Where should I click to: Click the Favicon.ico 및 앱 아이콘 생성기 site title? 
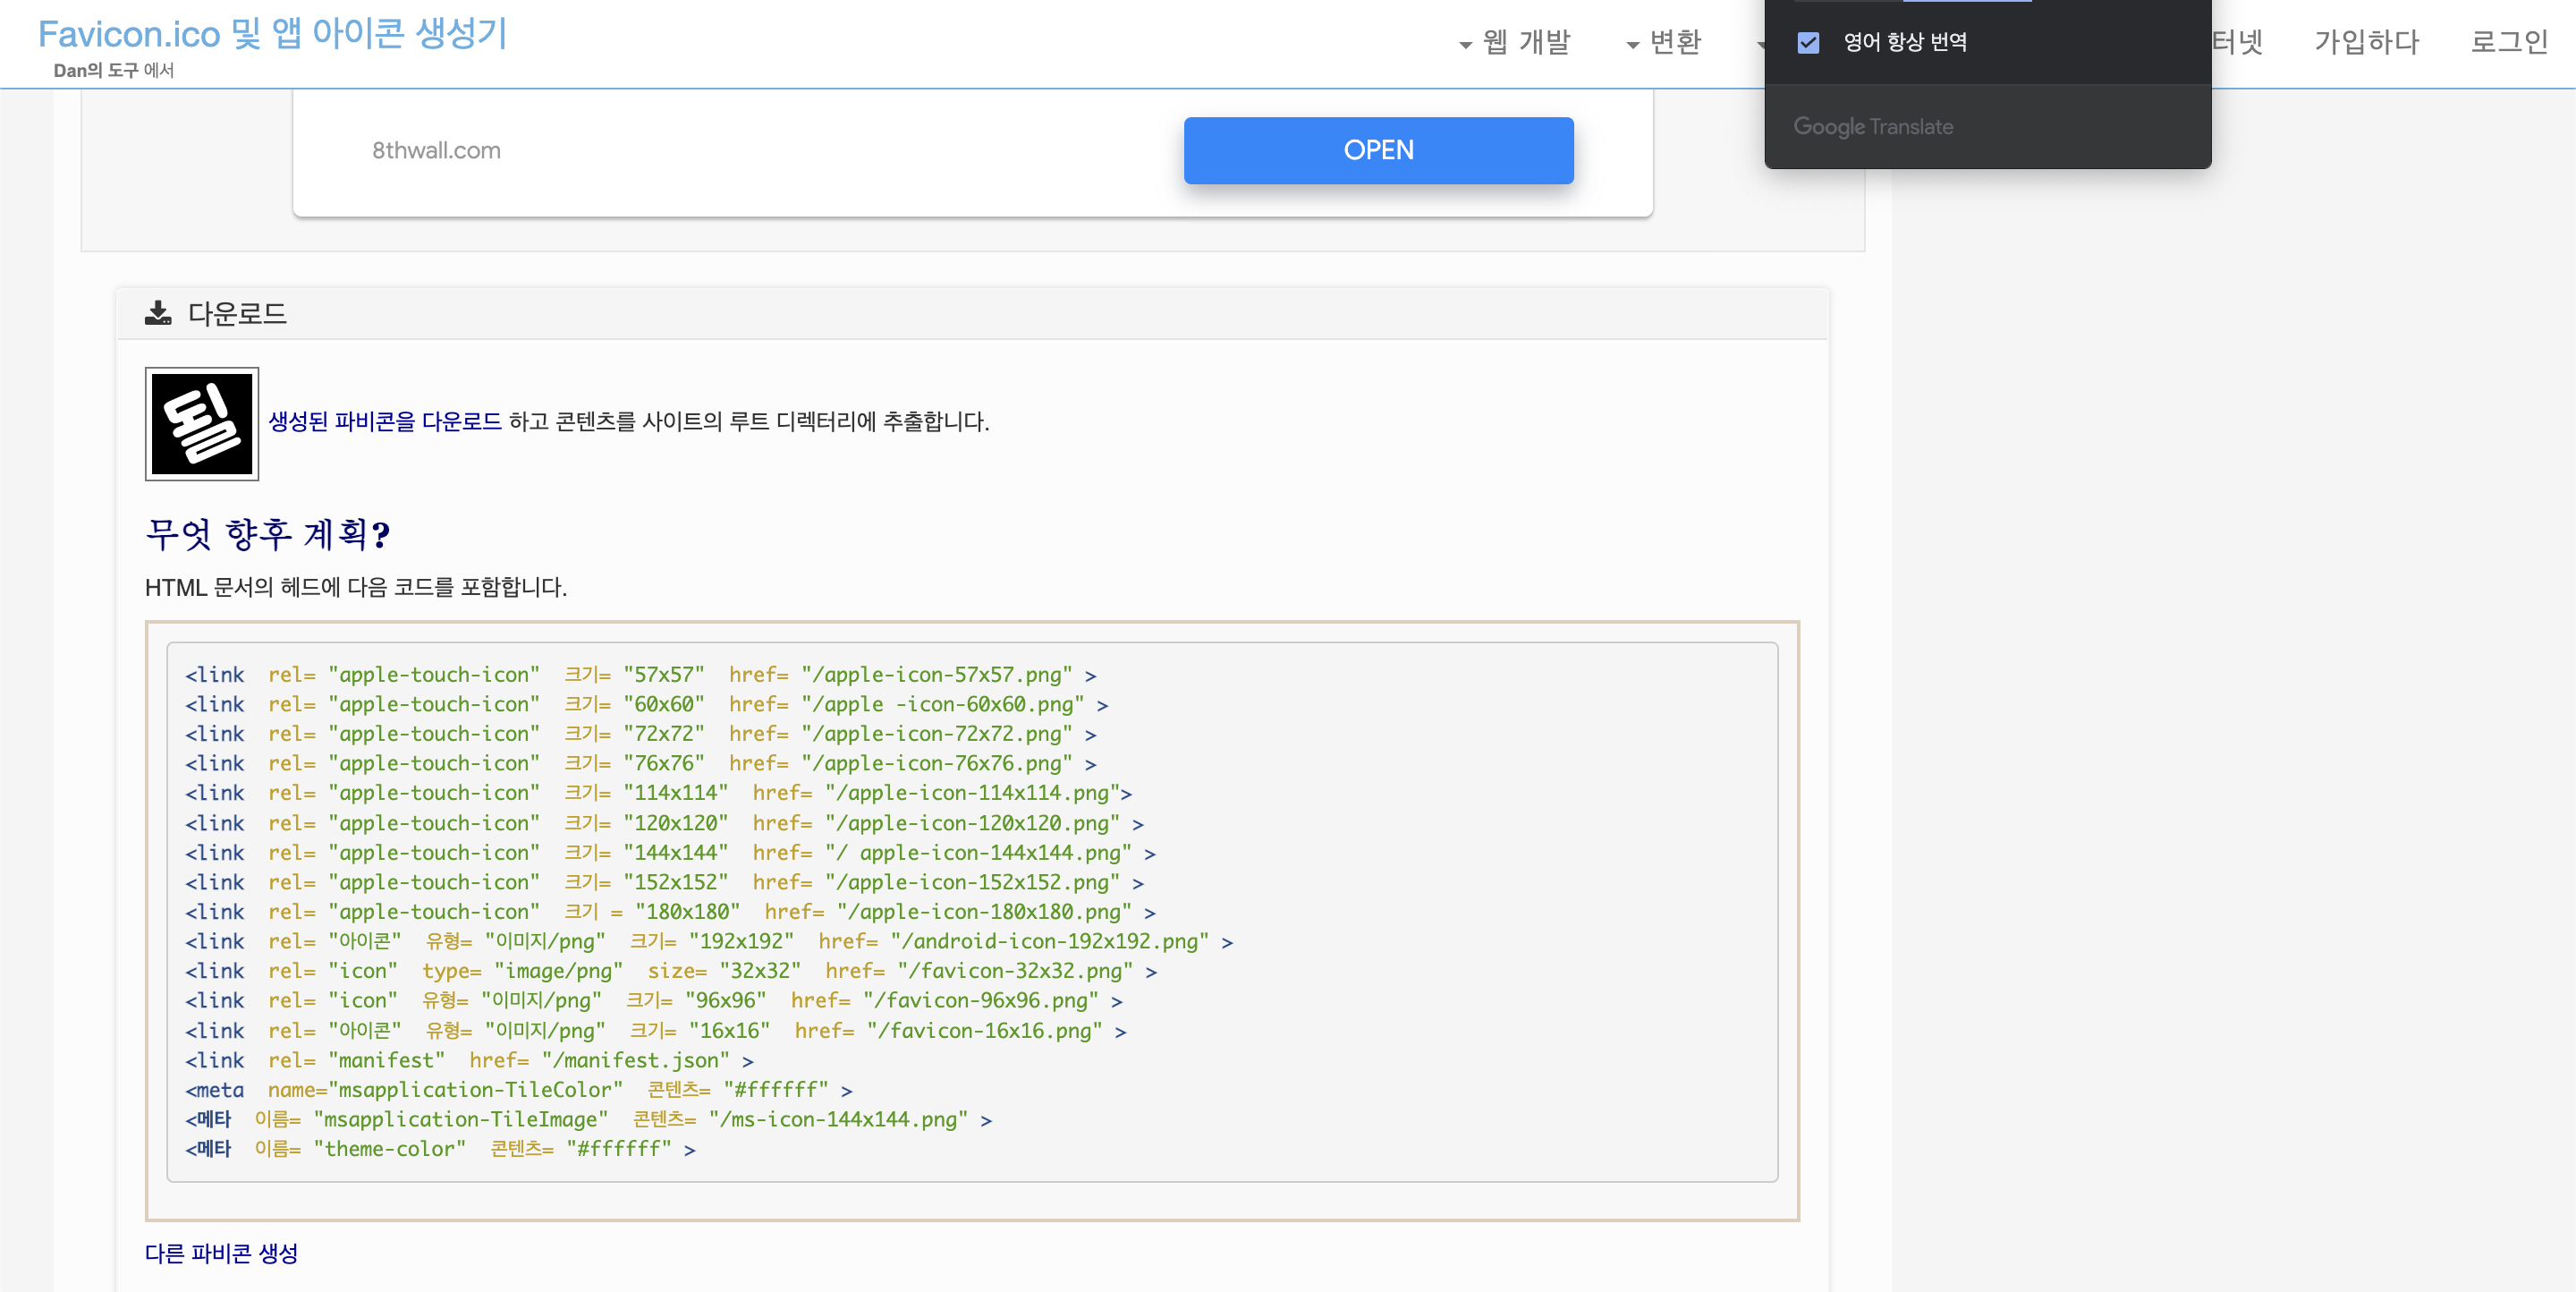(273, 34)
